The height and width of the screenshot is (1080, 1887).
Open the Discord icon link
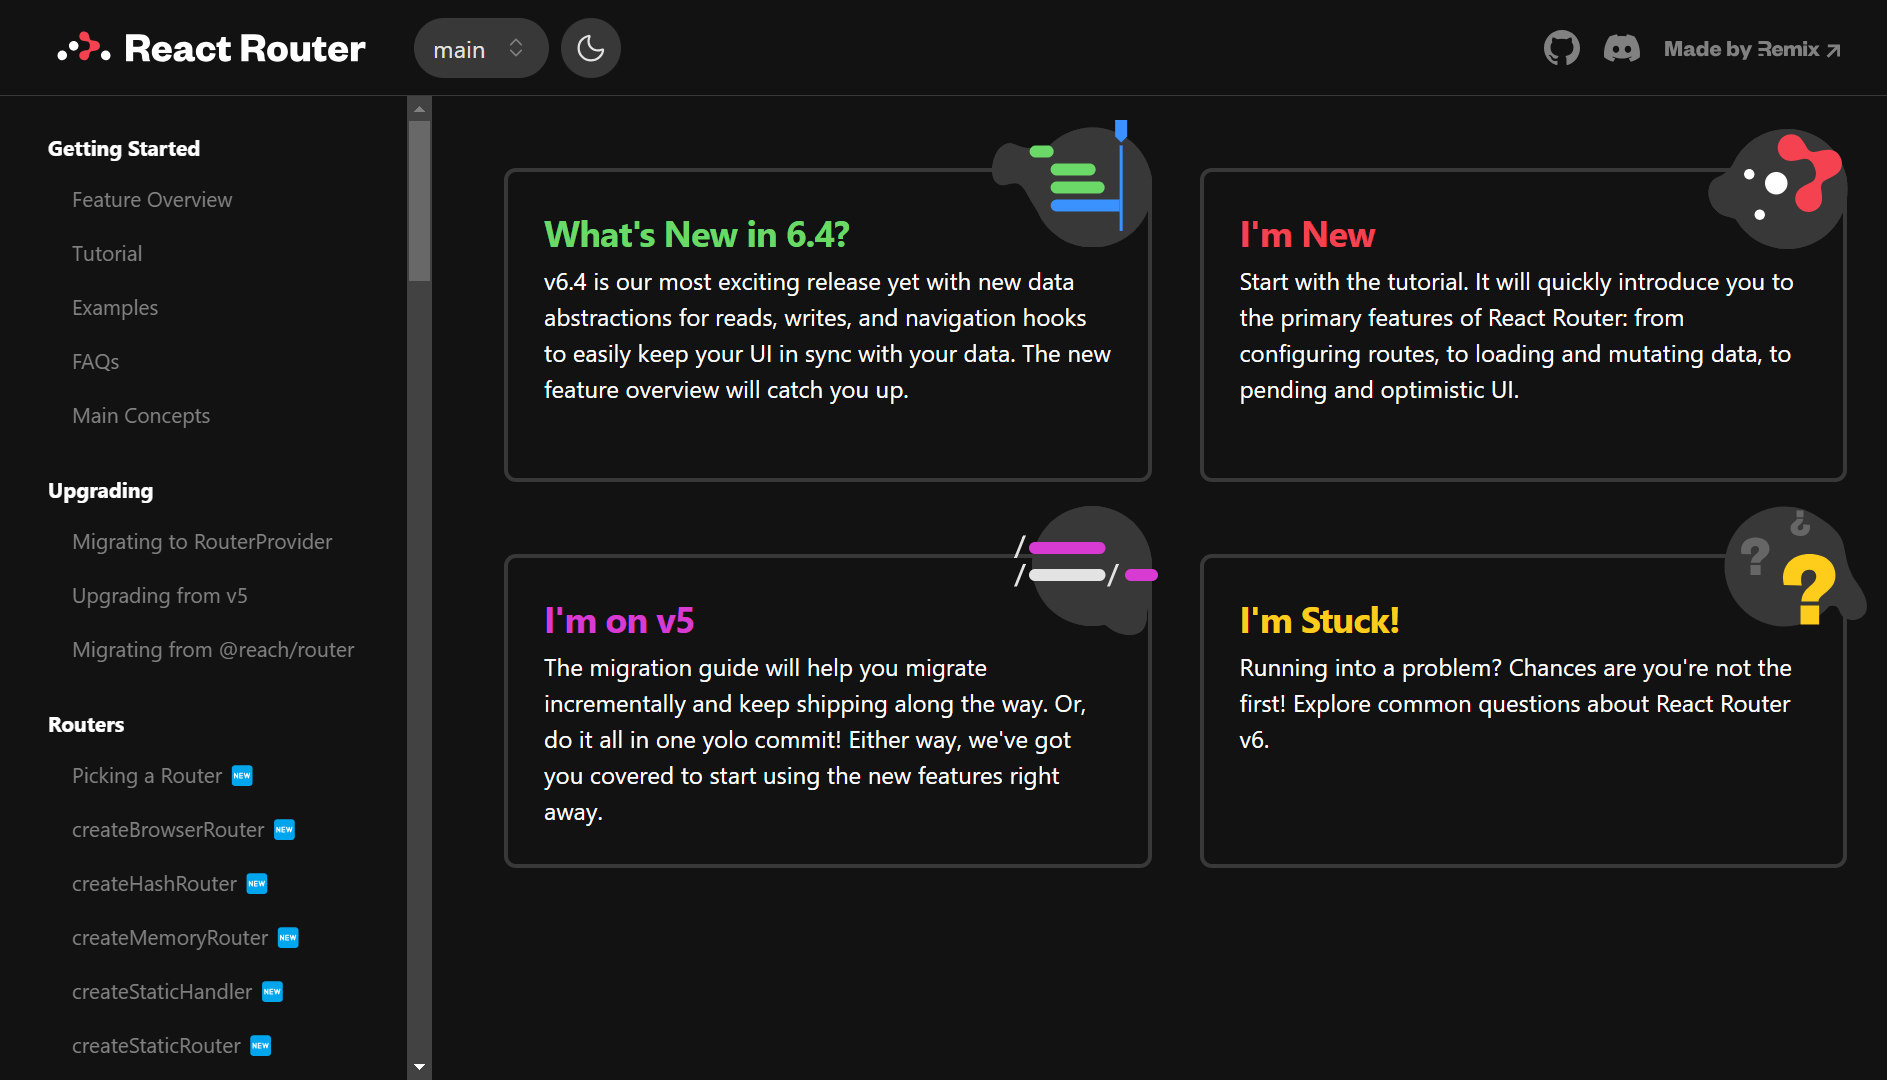click(1621, 48)
